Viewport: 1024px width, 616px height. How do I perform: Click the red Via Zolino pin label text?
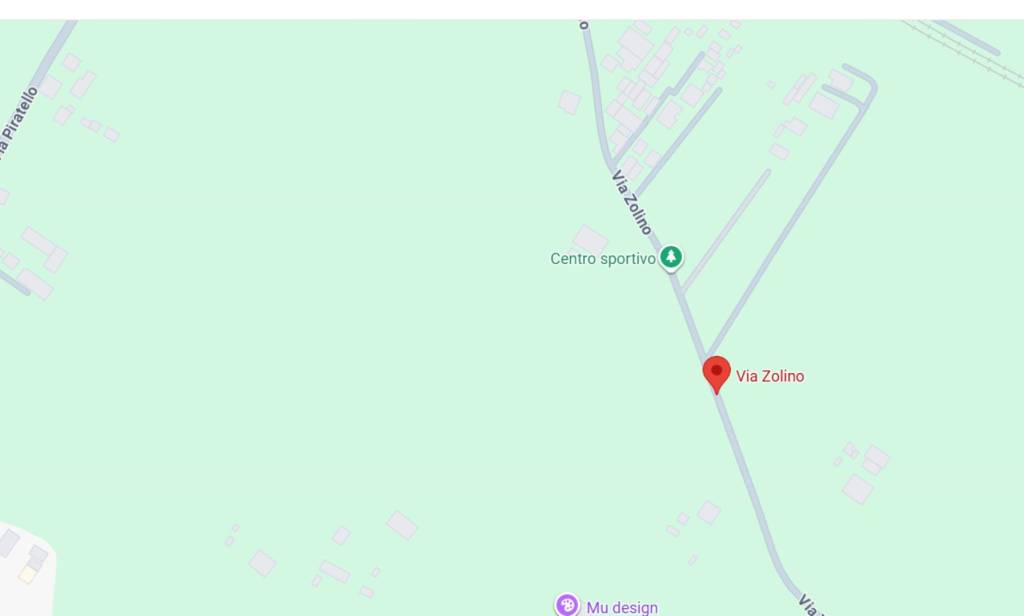(770, 376)
